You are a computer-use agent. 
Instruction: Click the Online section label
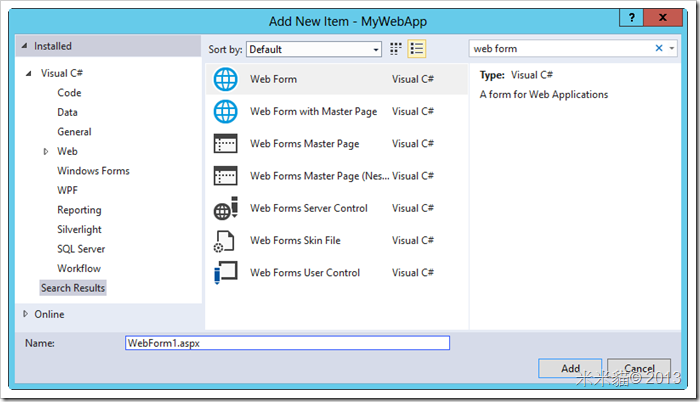[x=49, y=314]
